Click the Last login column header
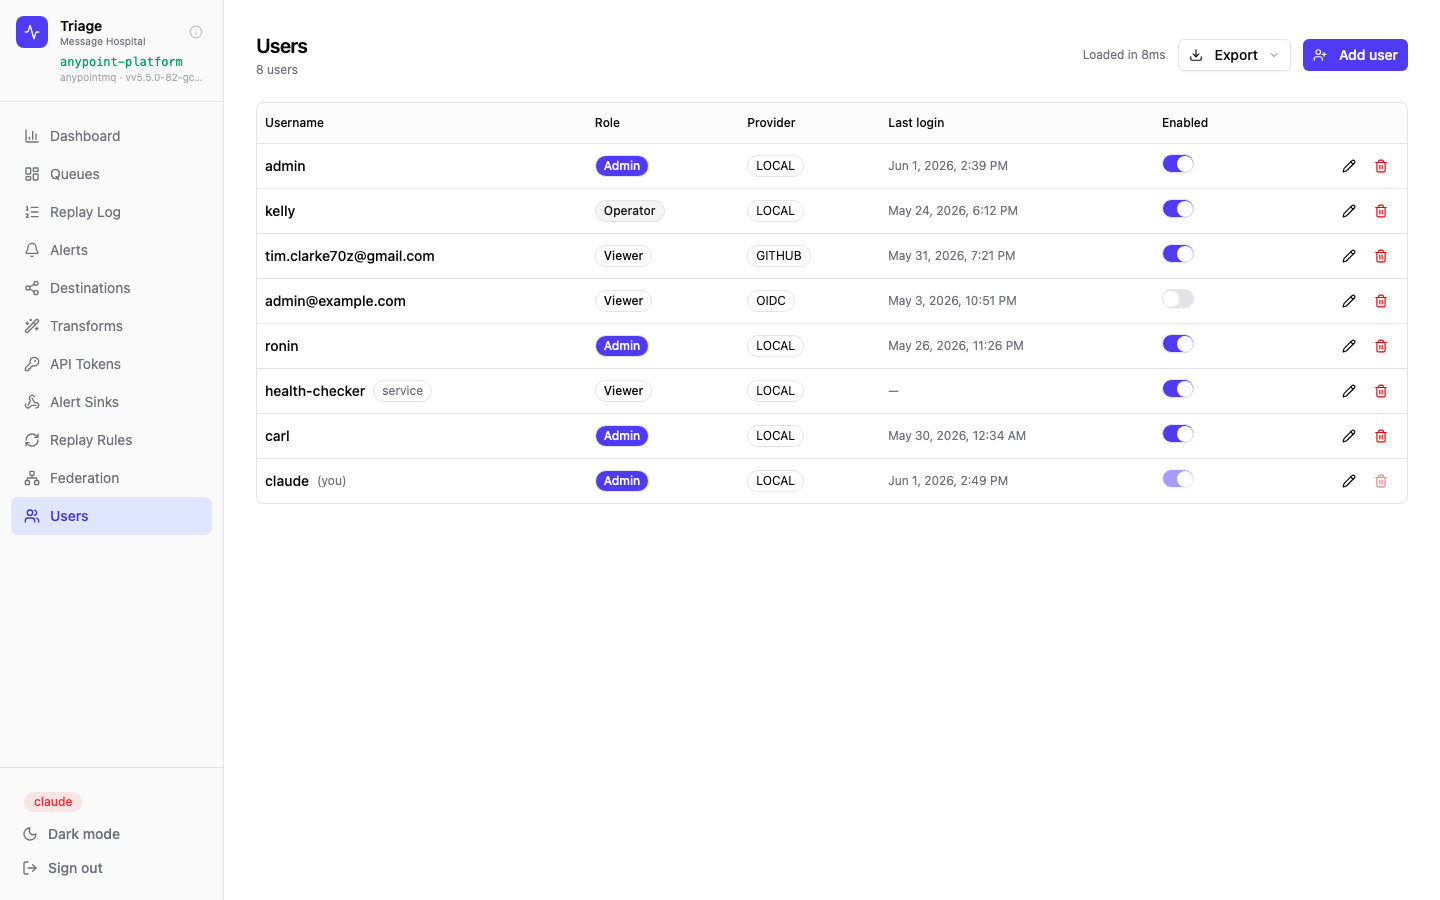 [x=916, y=123]
